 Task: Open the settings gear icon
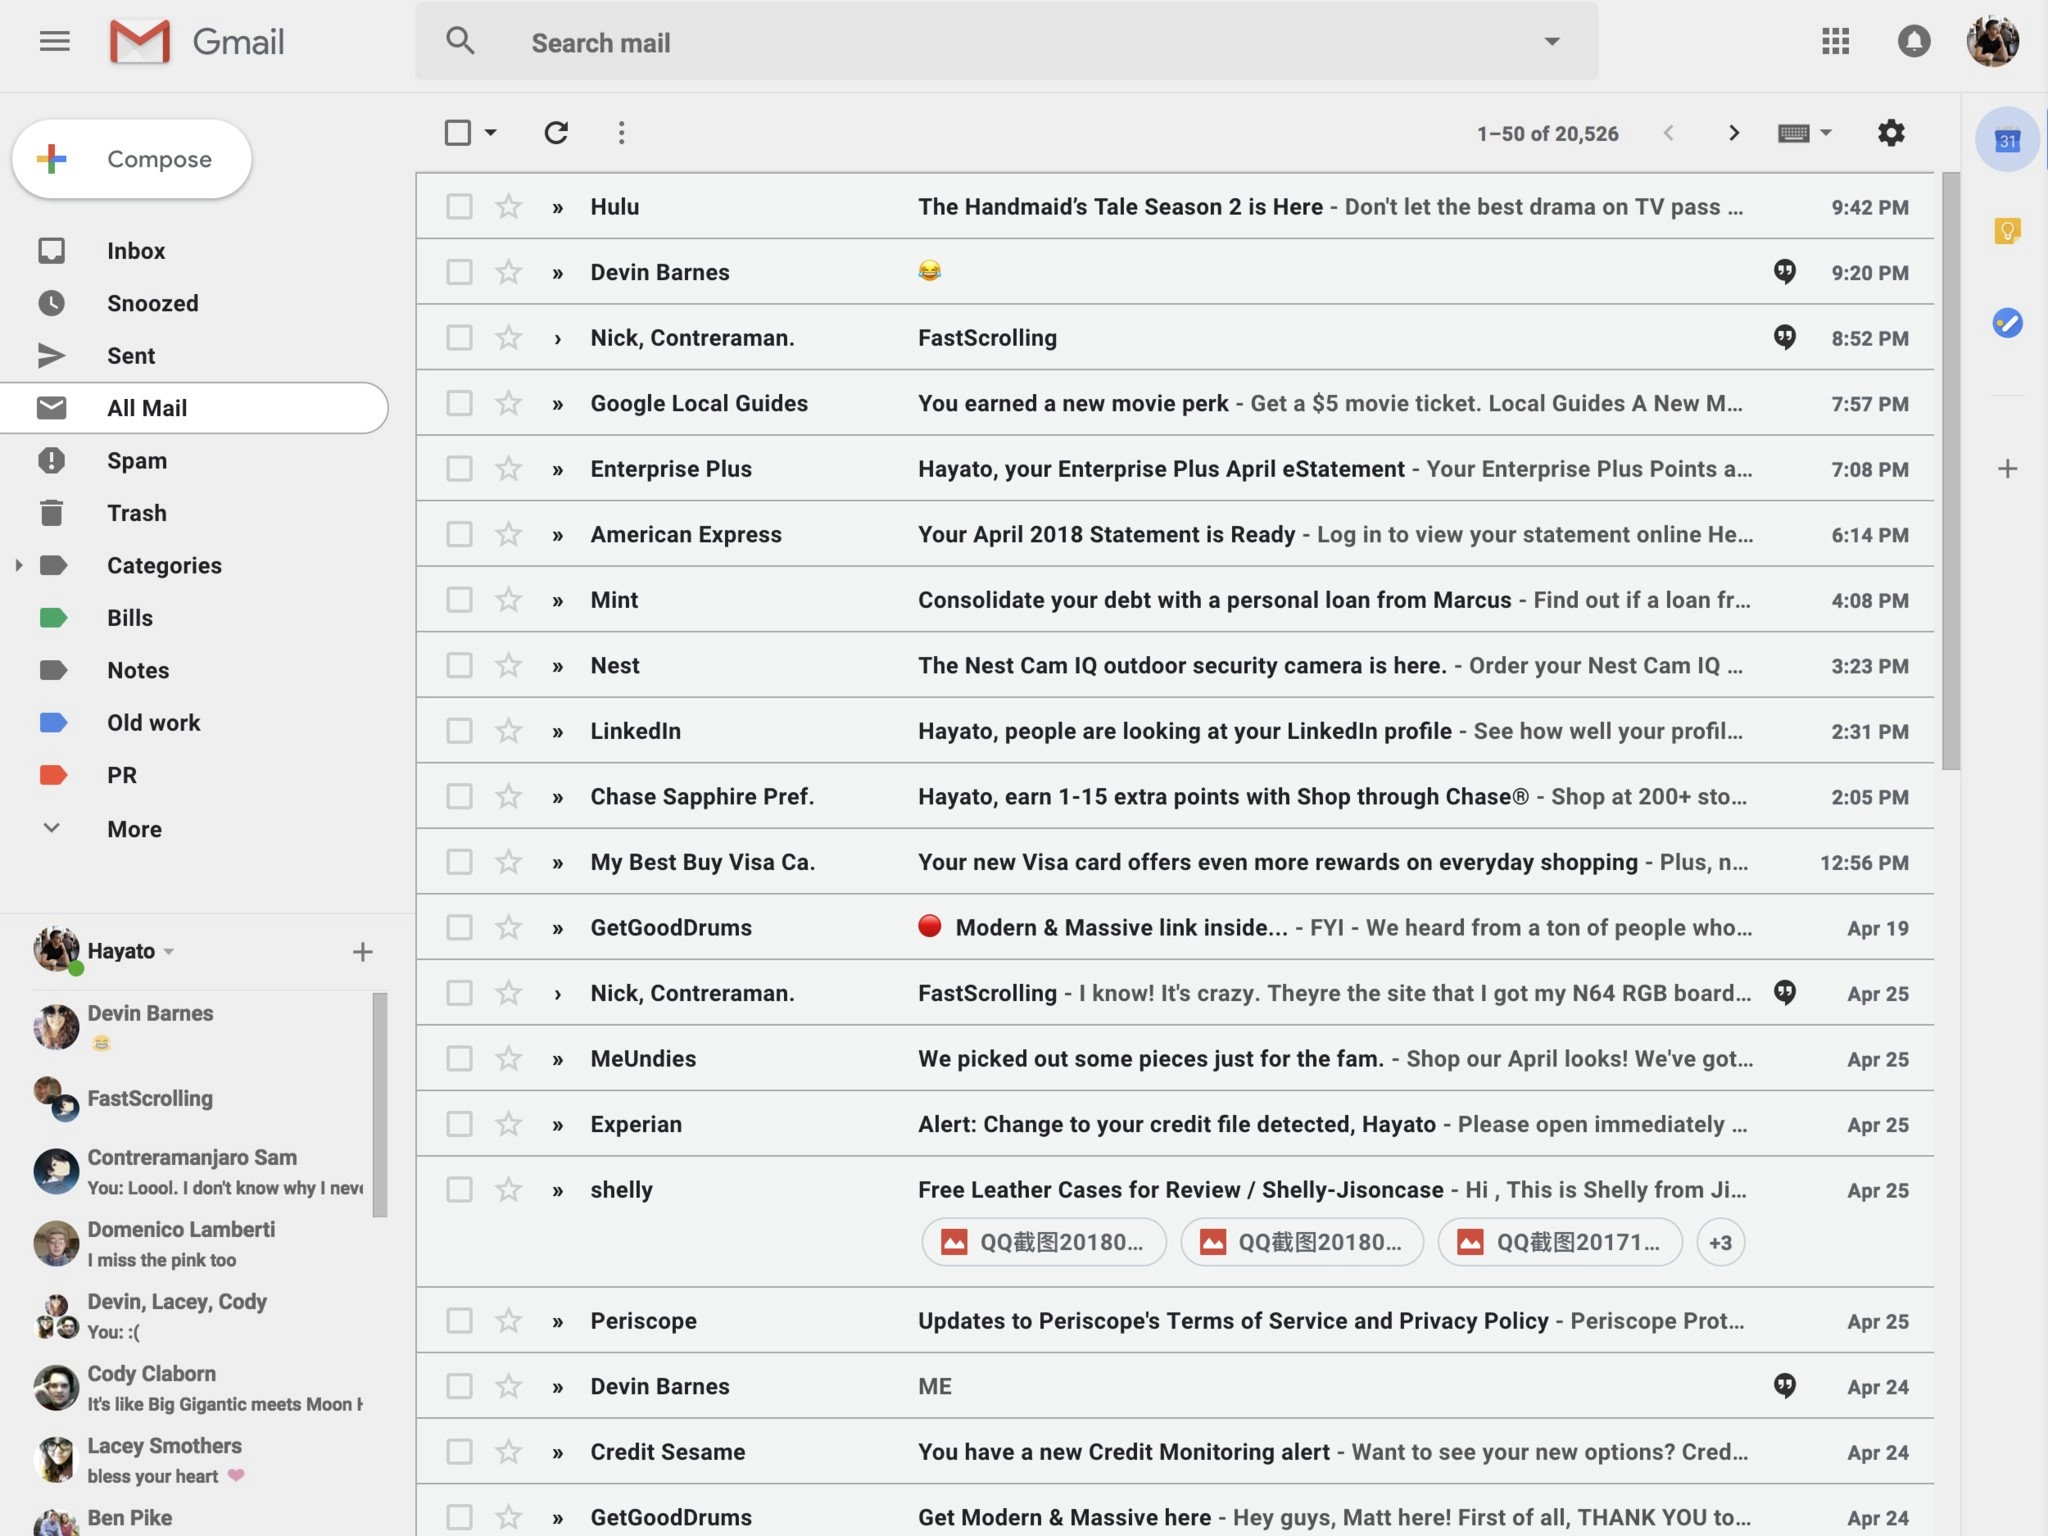1890,133
